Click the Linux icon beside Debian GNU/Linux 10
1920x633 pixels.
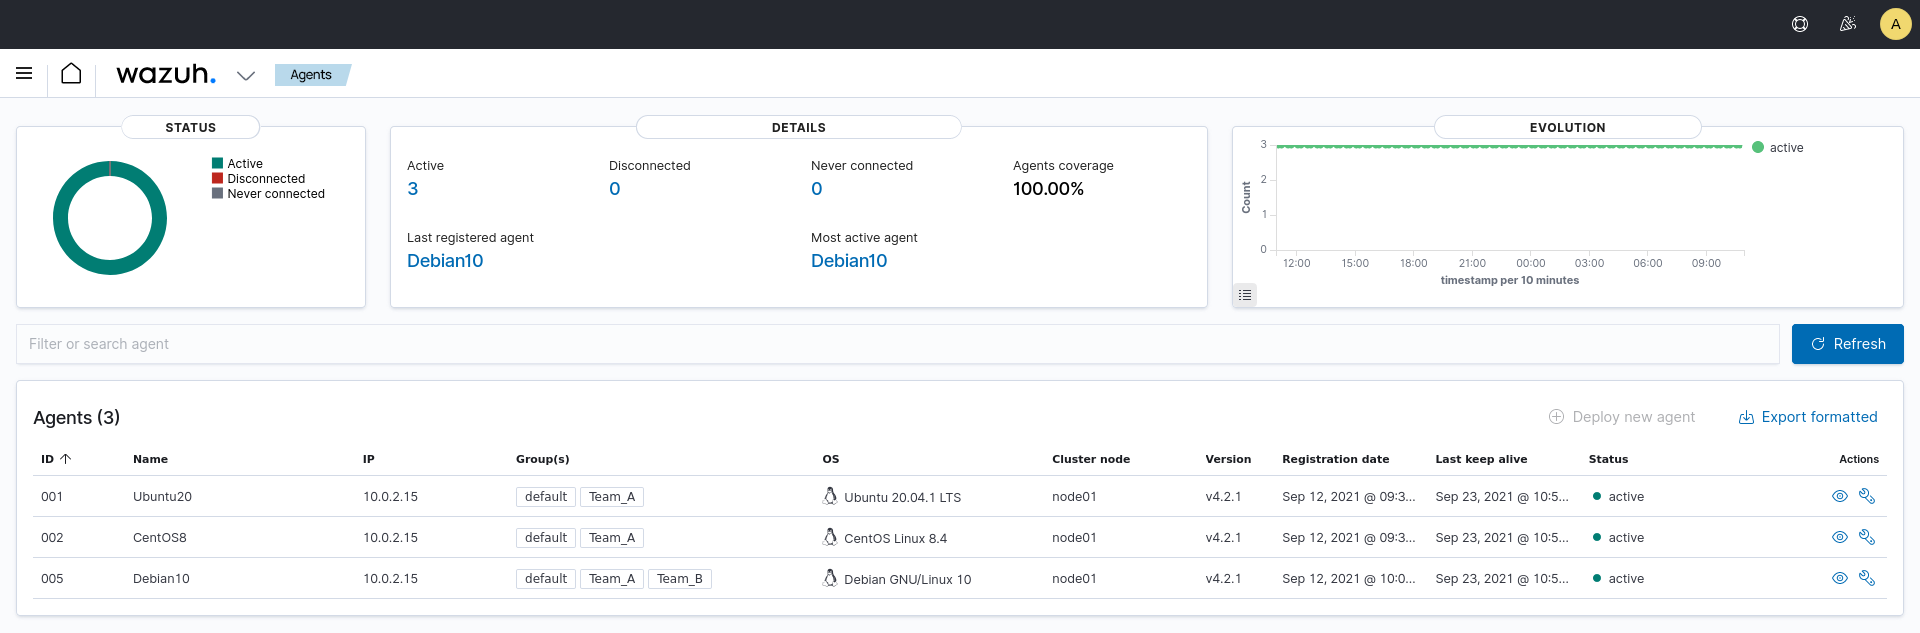coord(830,578)
